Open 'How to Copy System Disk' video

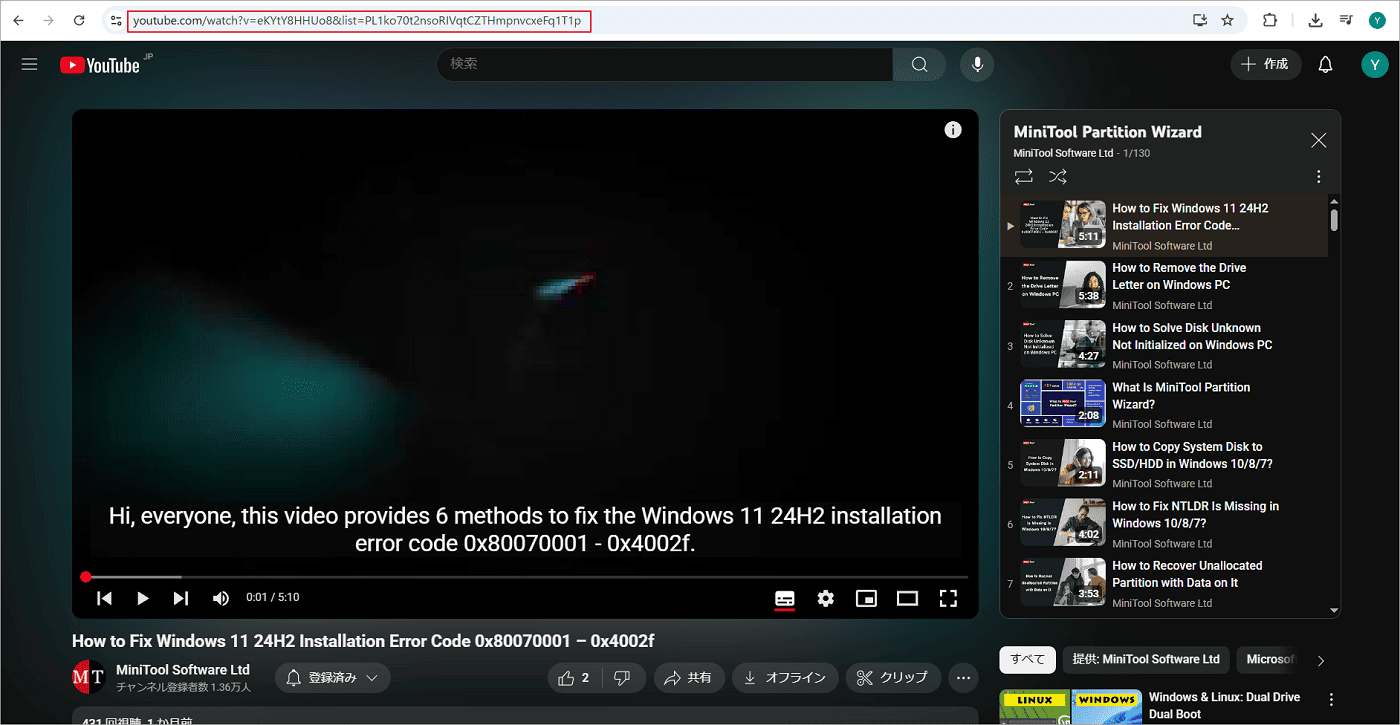(1165, 464)
